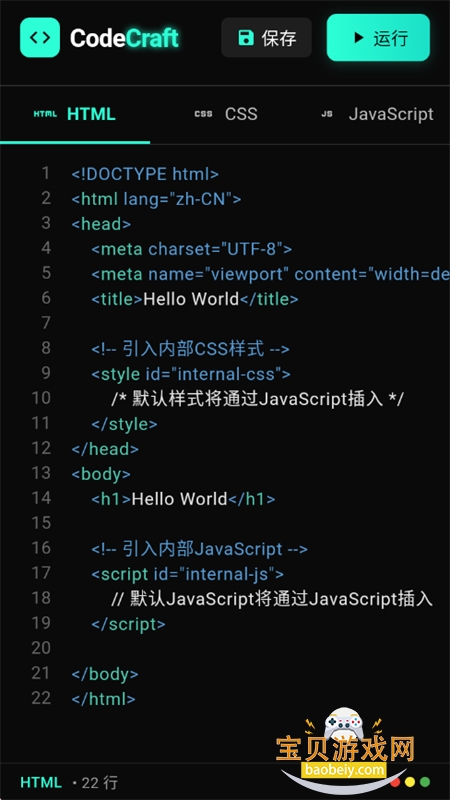
Task: Click the title Hello World line
Action: pos(195,299)
